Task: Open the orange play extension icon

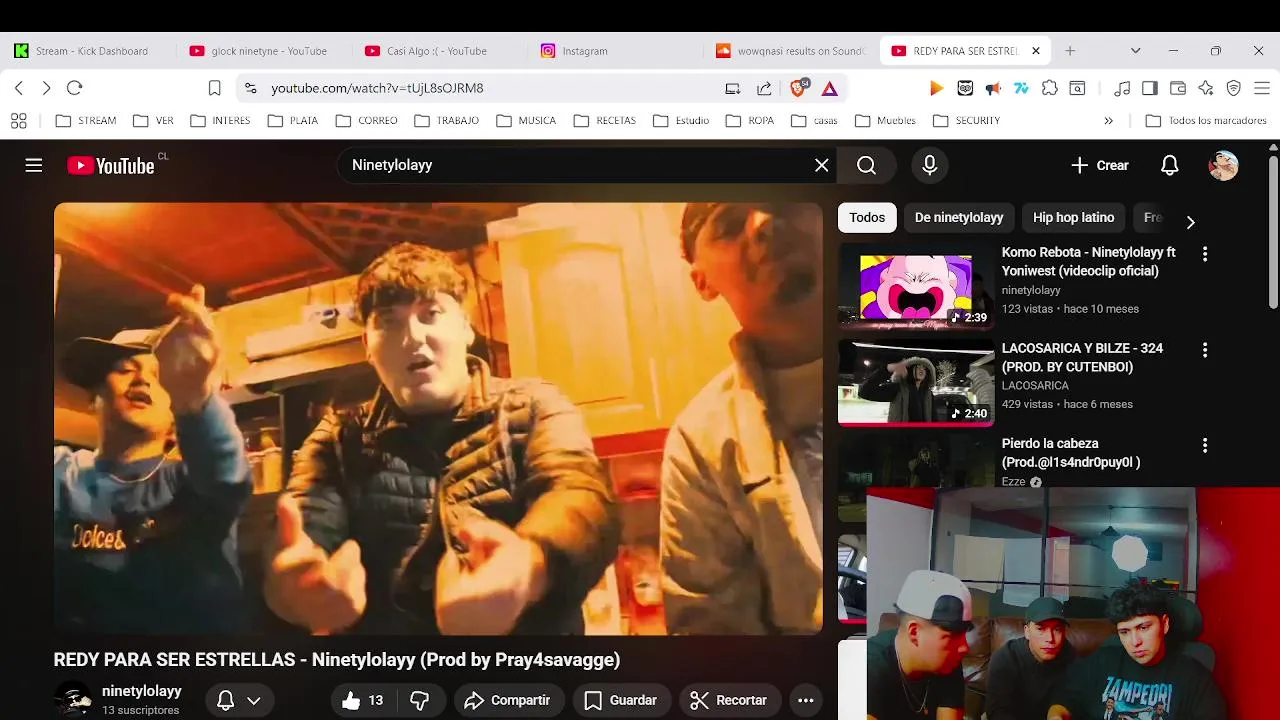Action: pos(936,88)
